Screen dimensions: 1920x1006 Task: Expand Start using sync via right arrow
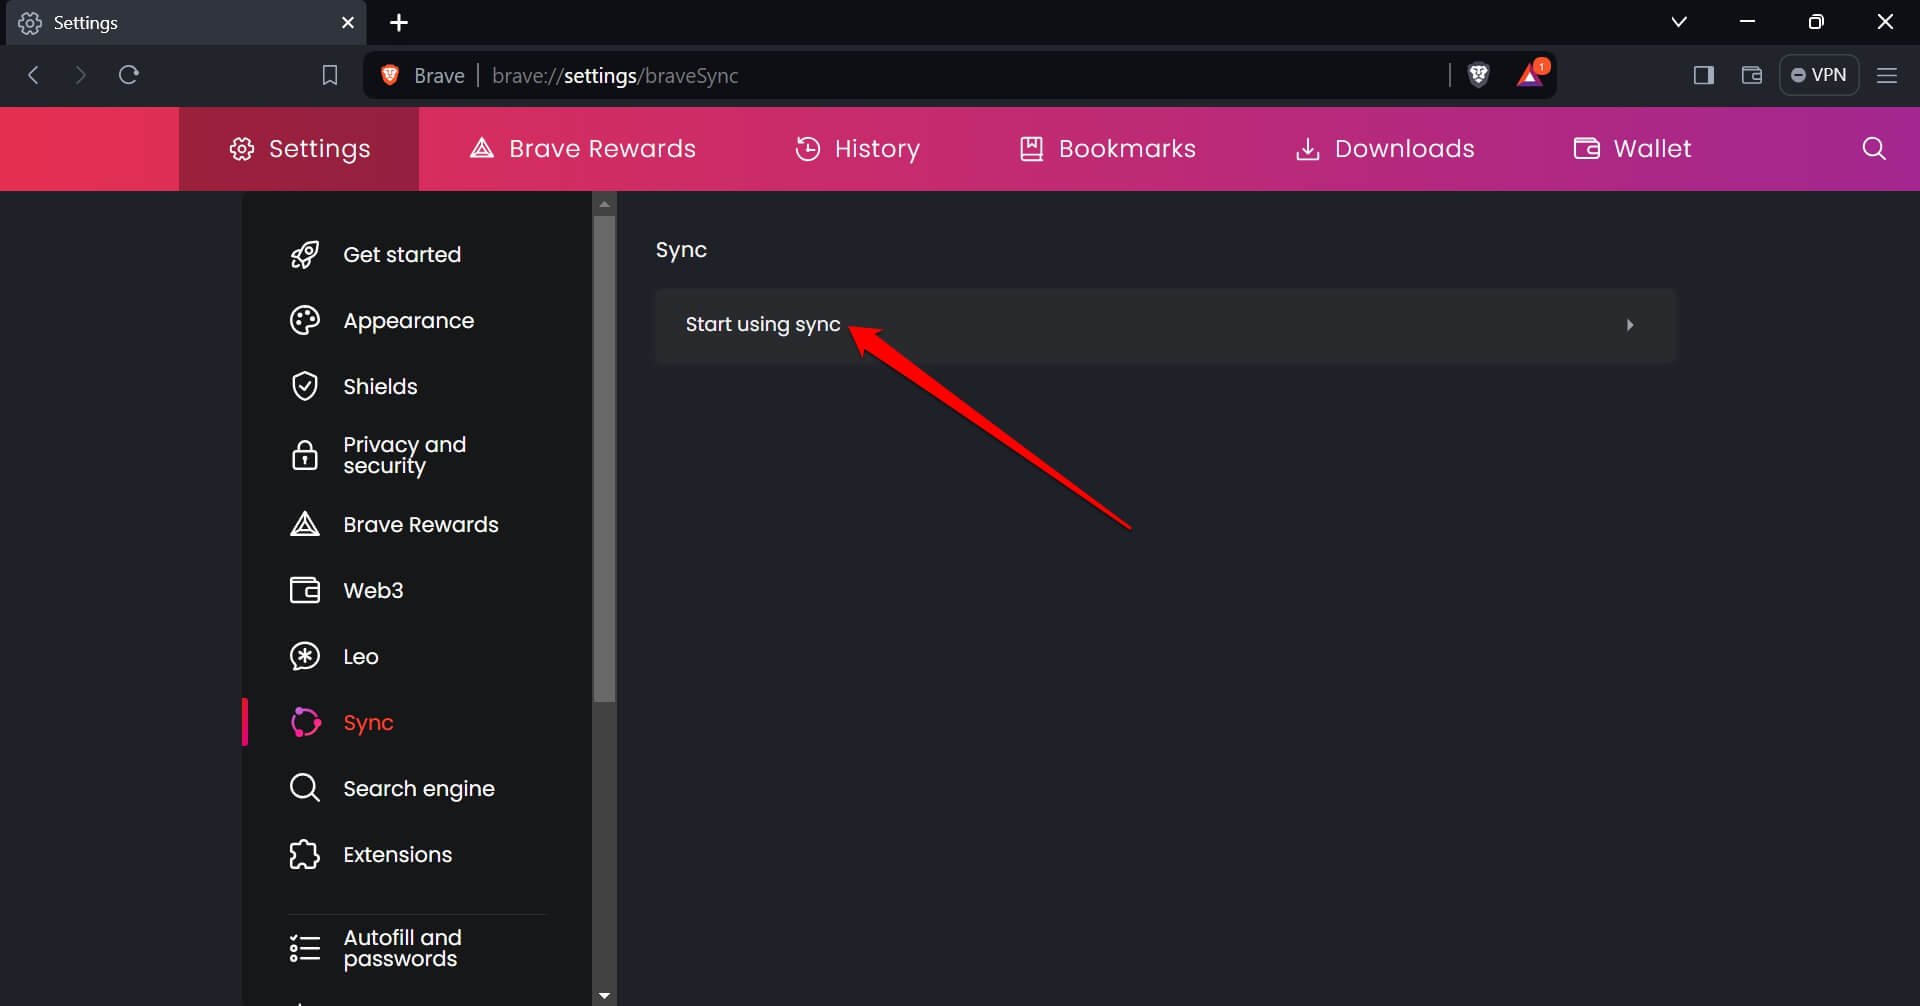(x=1630, y=325)
